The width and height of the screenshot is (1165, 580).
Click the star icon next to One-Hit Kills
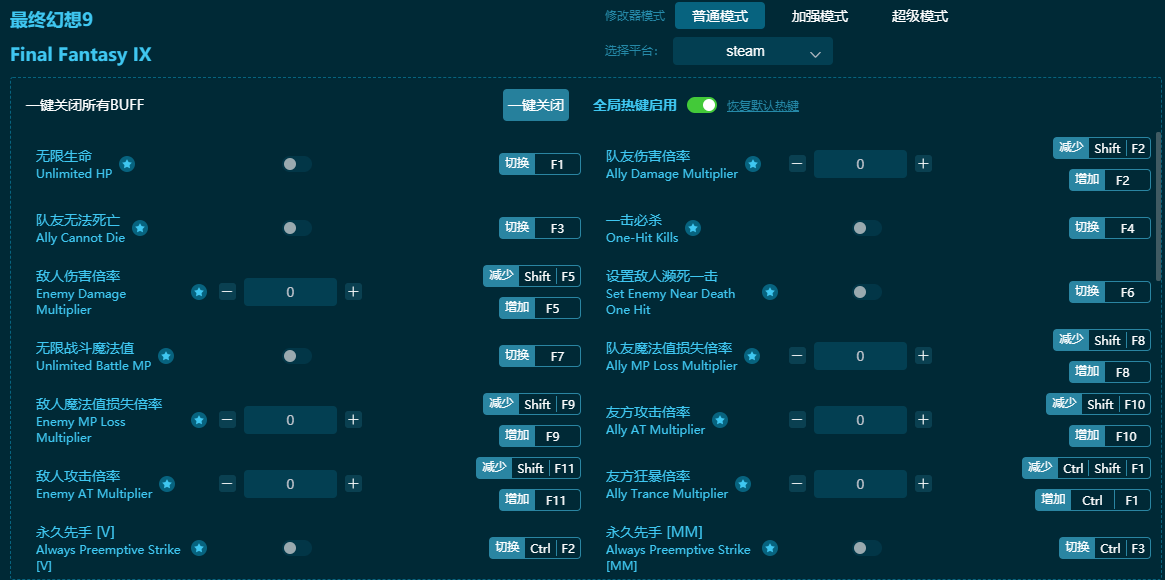point(693,228)
